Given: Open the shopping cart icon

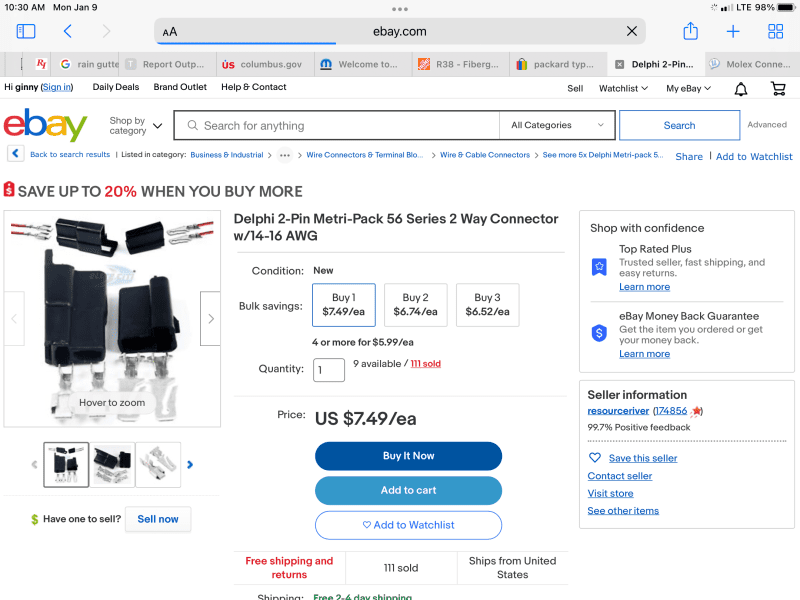Looking at the screenshot, I should [x=778, y=89].
